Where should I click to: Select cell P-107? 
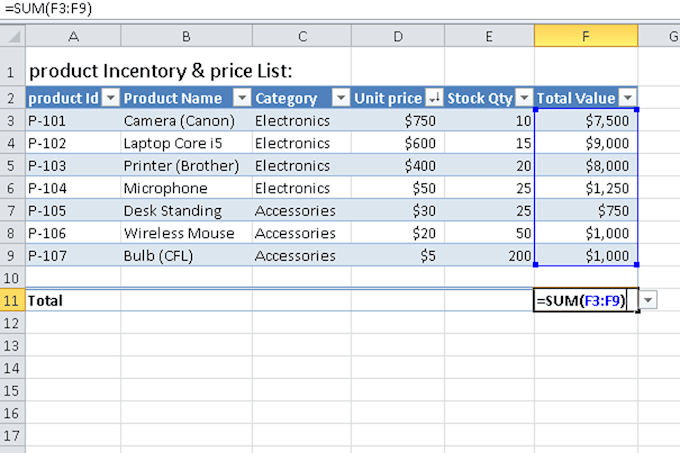[x=73, y=256]
